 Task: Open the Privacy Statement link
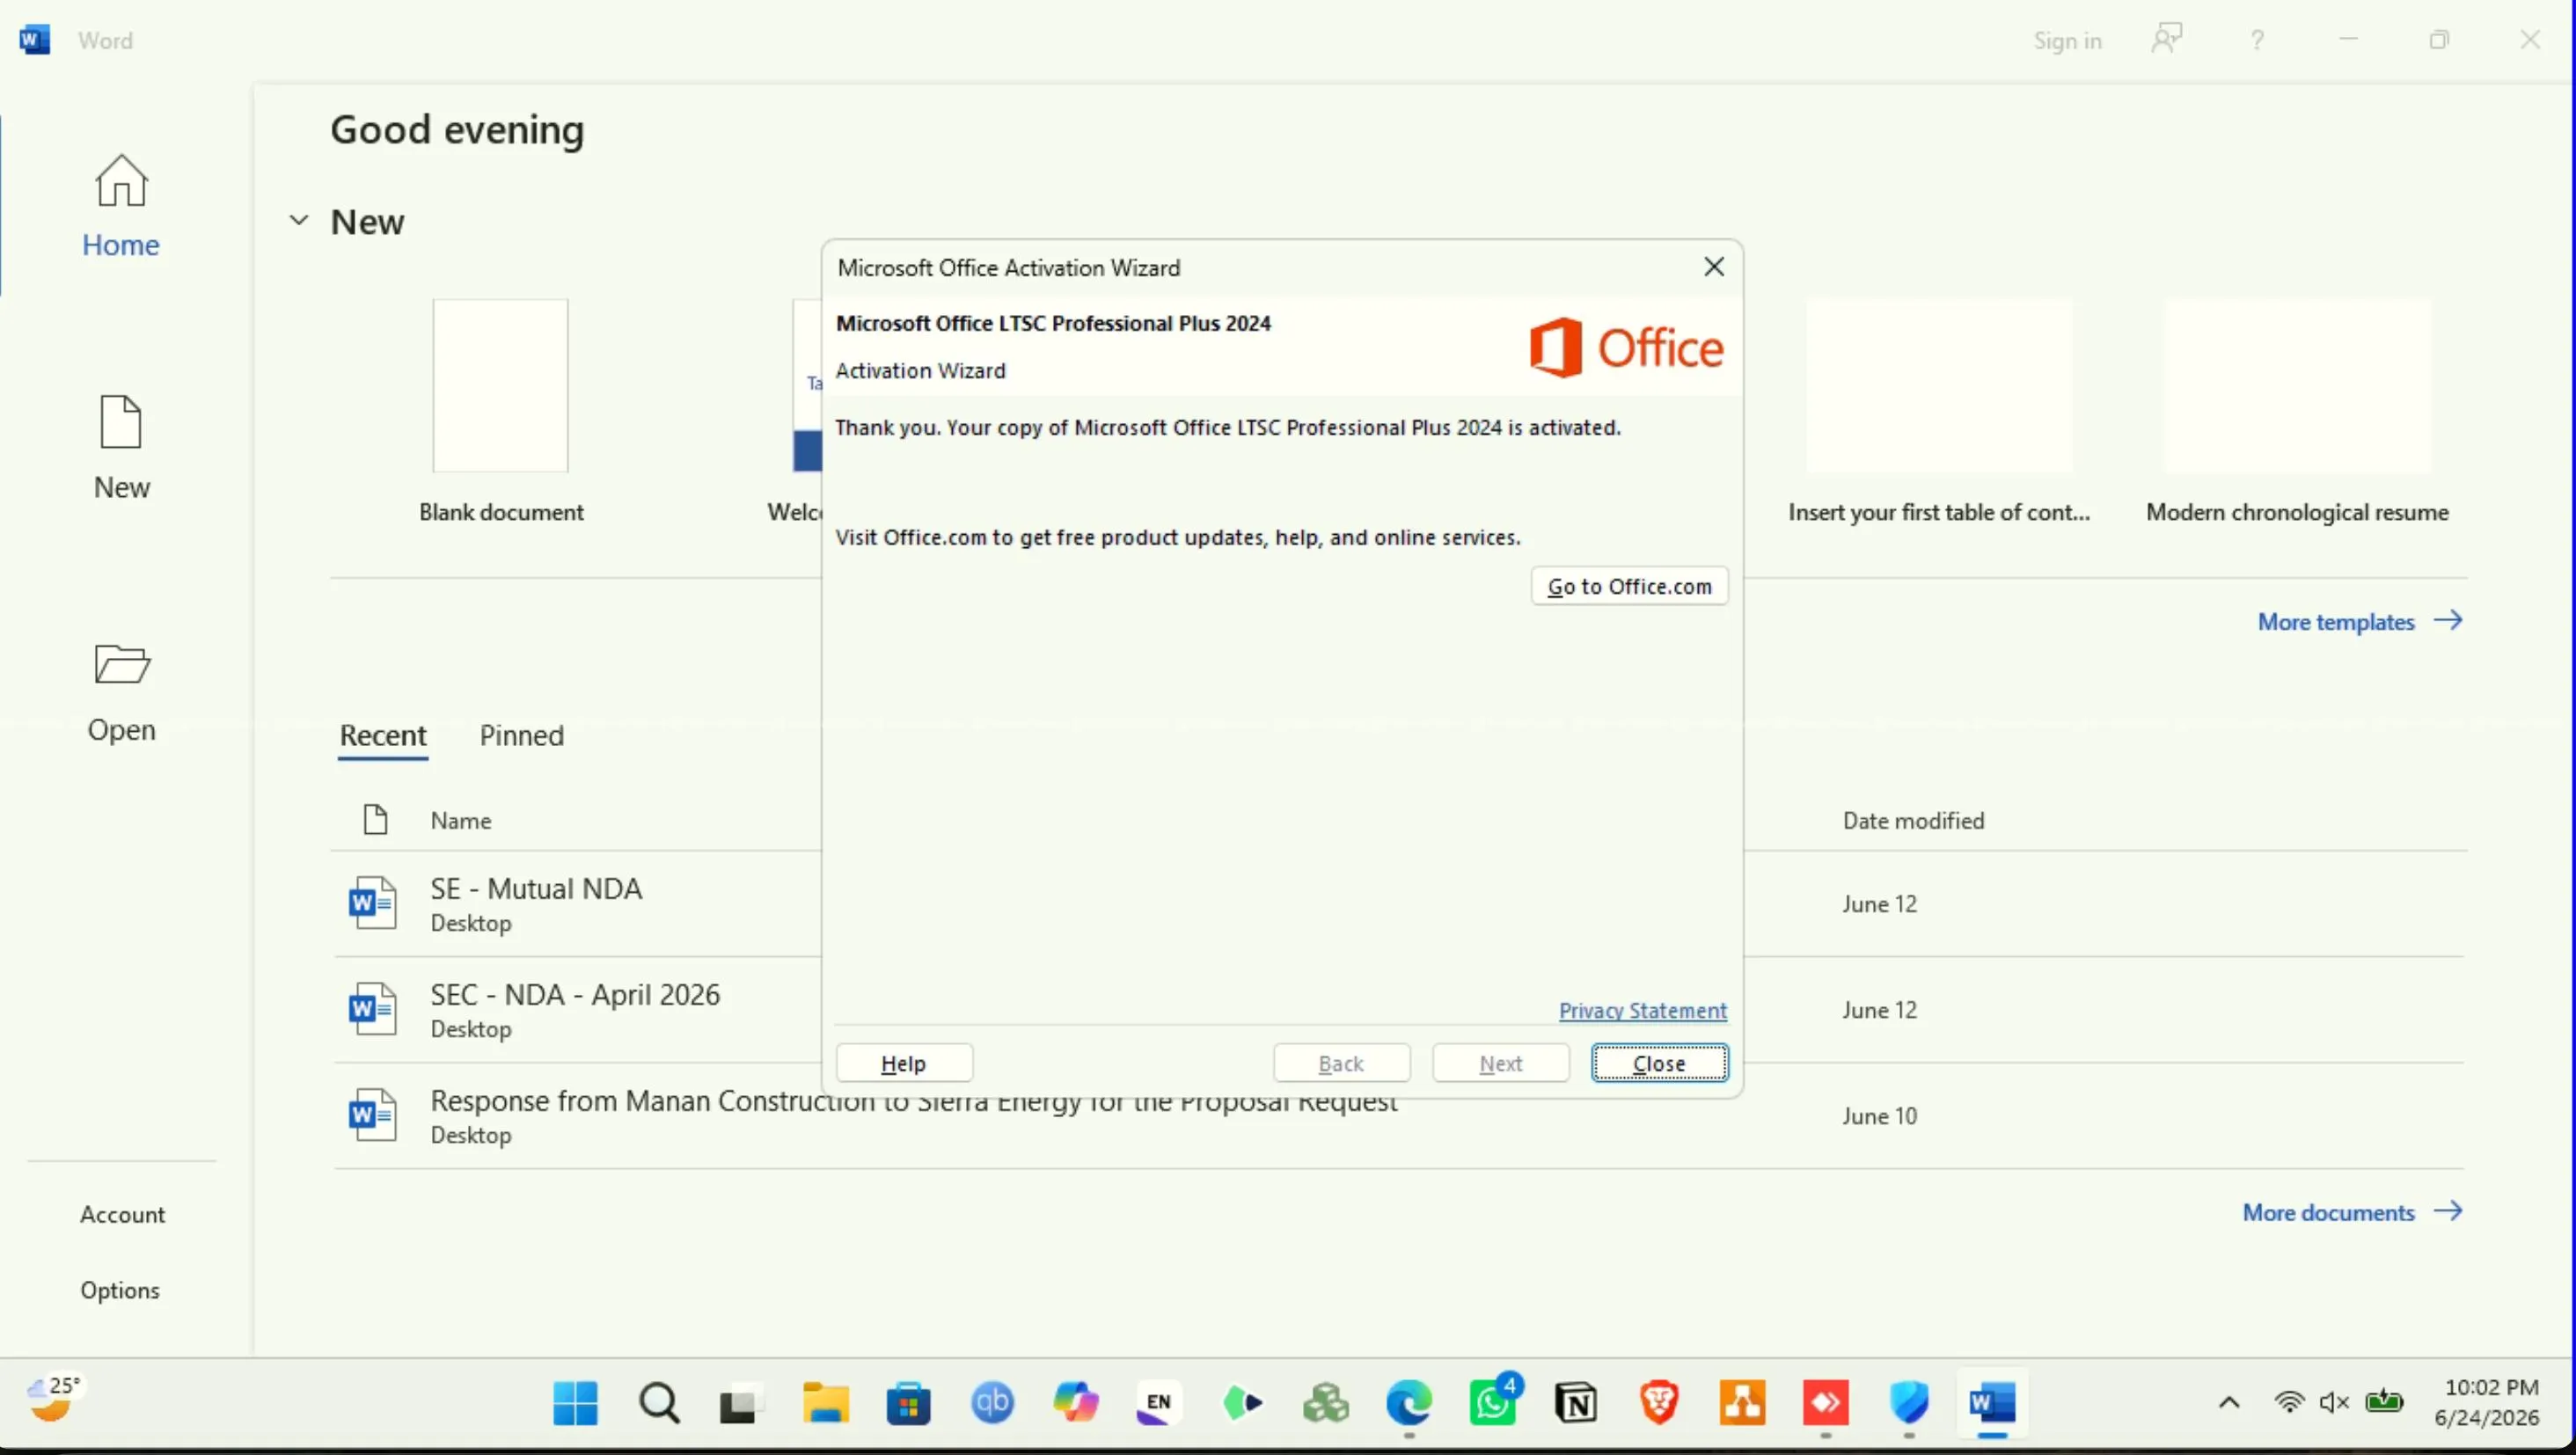coord(1642,1010)
